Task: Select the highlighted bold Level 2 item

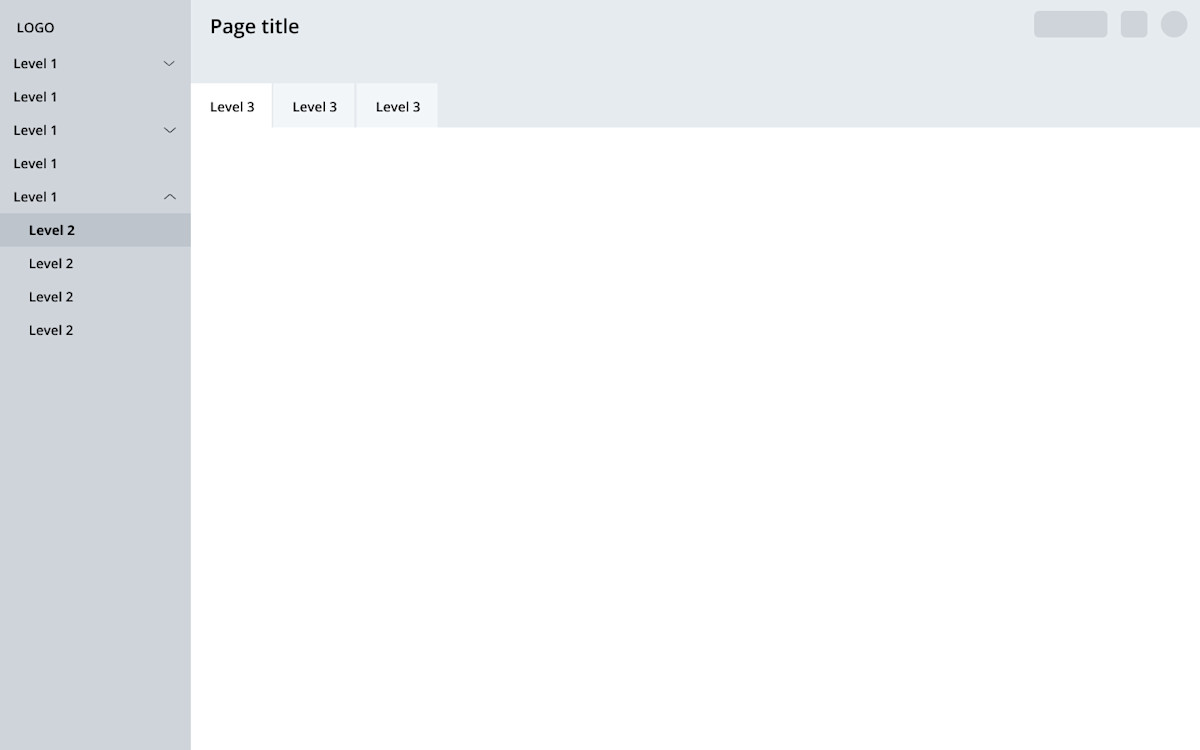Action: [52, 230]
